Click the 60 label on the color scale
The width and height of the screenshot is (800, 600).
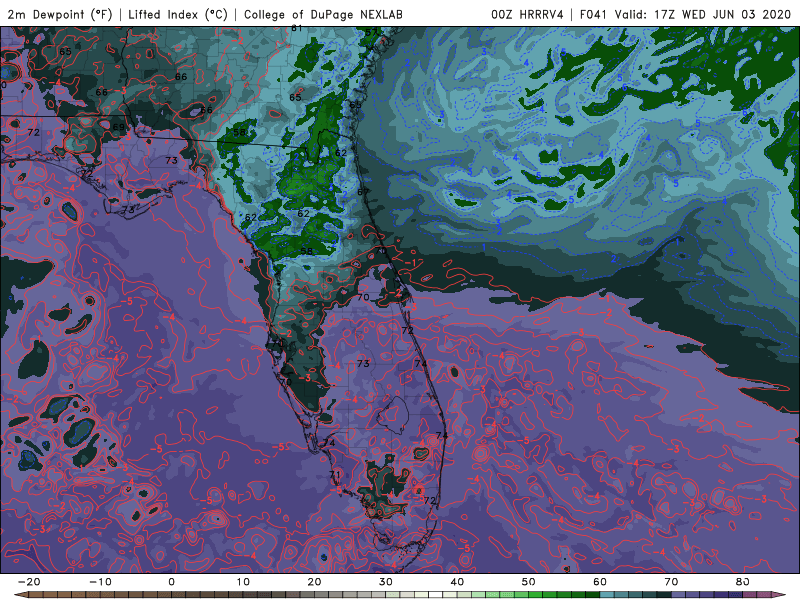click(x=600, y=582)
